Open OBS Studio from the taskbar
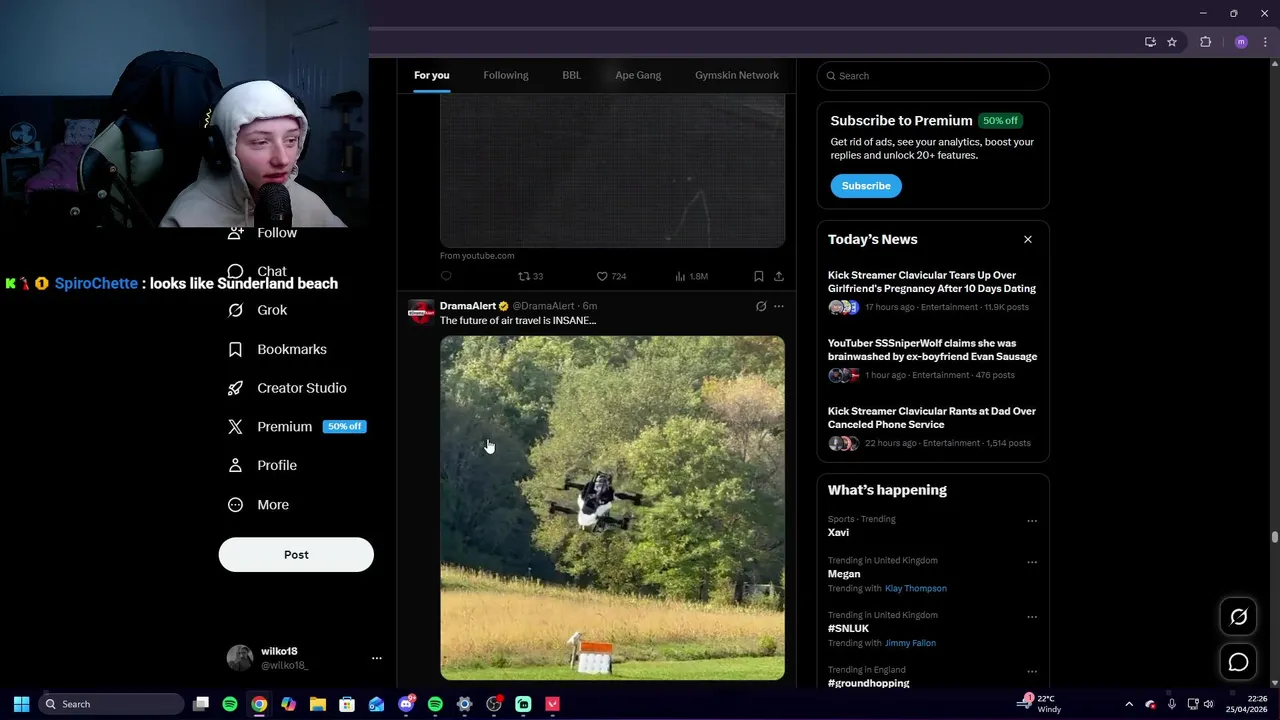1280x720 pixels. click(494, 704)
